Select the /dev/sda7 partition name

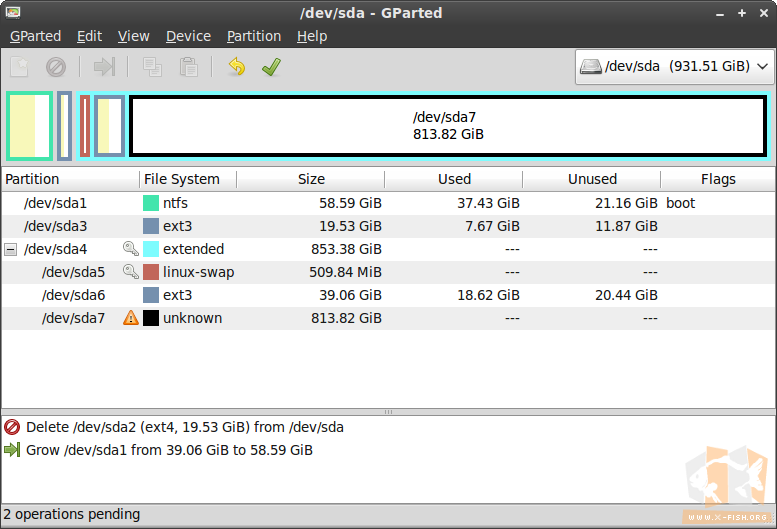(73, 317)
